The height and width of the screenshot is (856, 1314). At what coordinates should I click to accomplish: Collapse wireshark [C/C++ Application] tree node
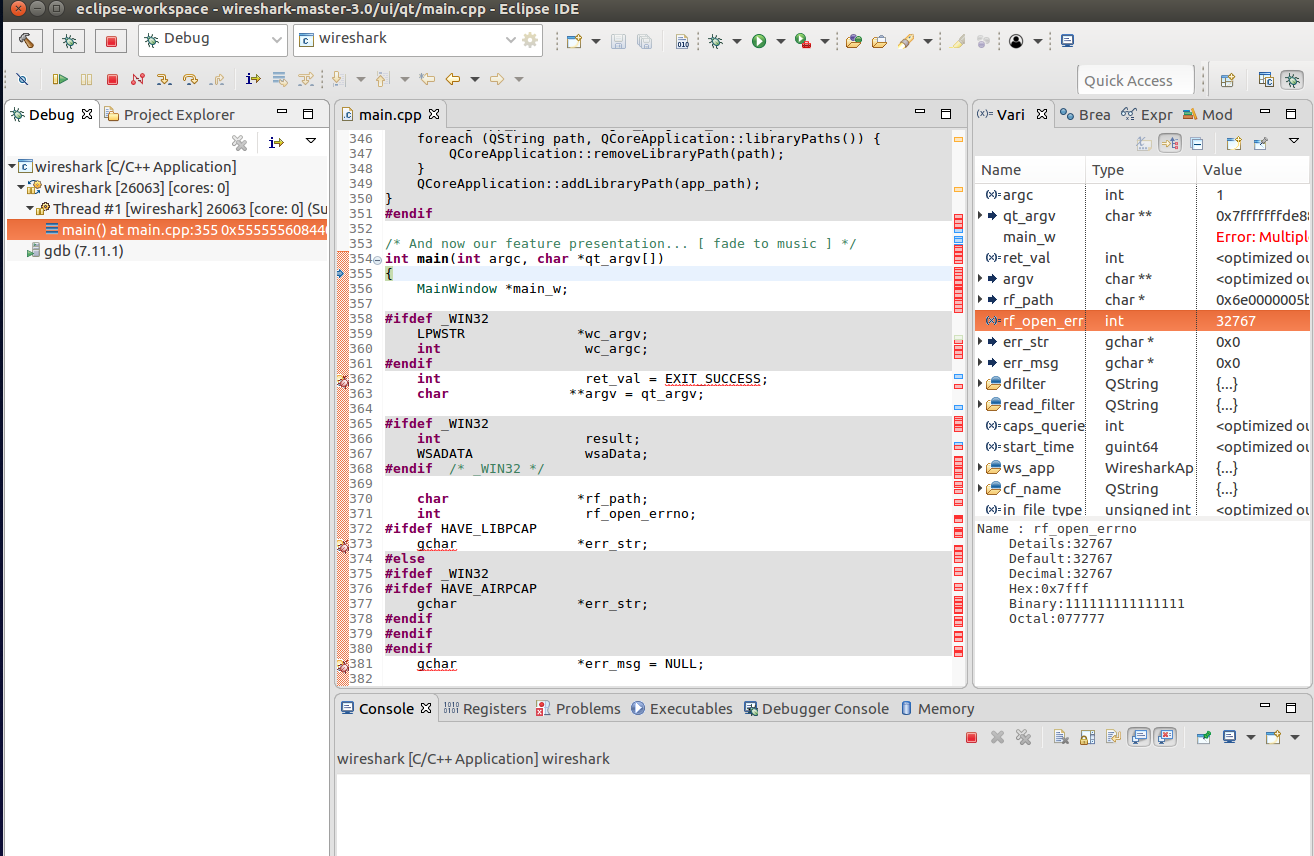[12, 167]
